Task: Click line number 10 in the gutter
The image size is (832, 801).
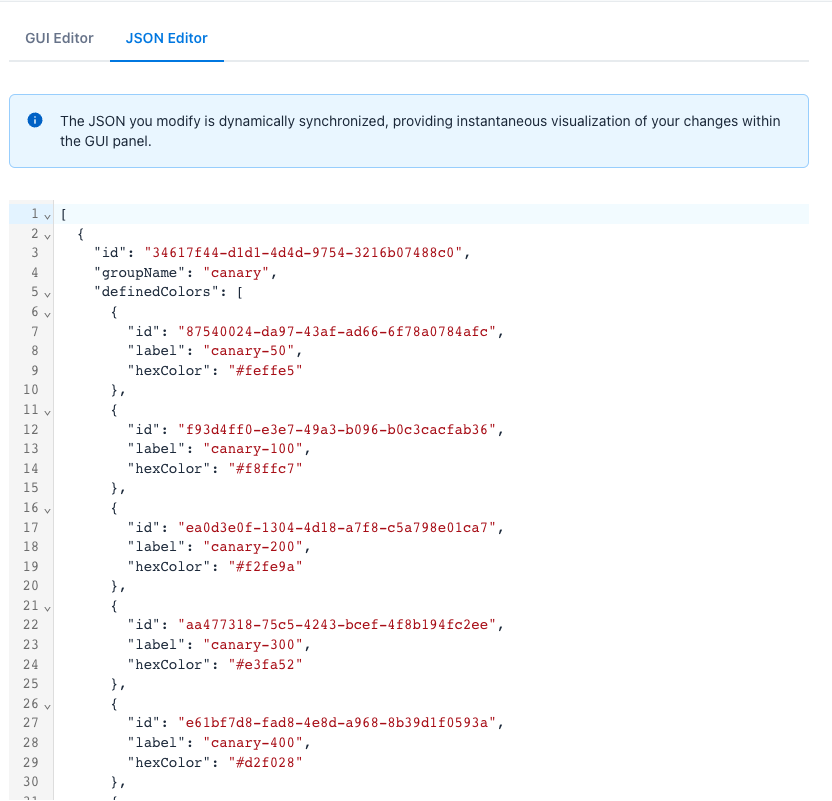Action: 31,390
